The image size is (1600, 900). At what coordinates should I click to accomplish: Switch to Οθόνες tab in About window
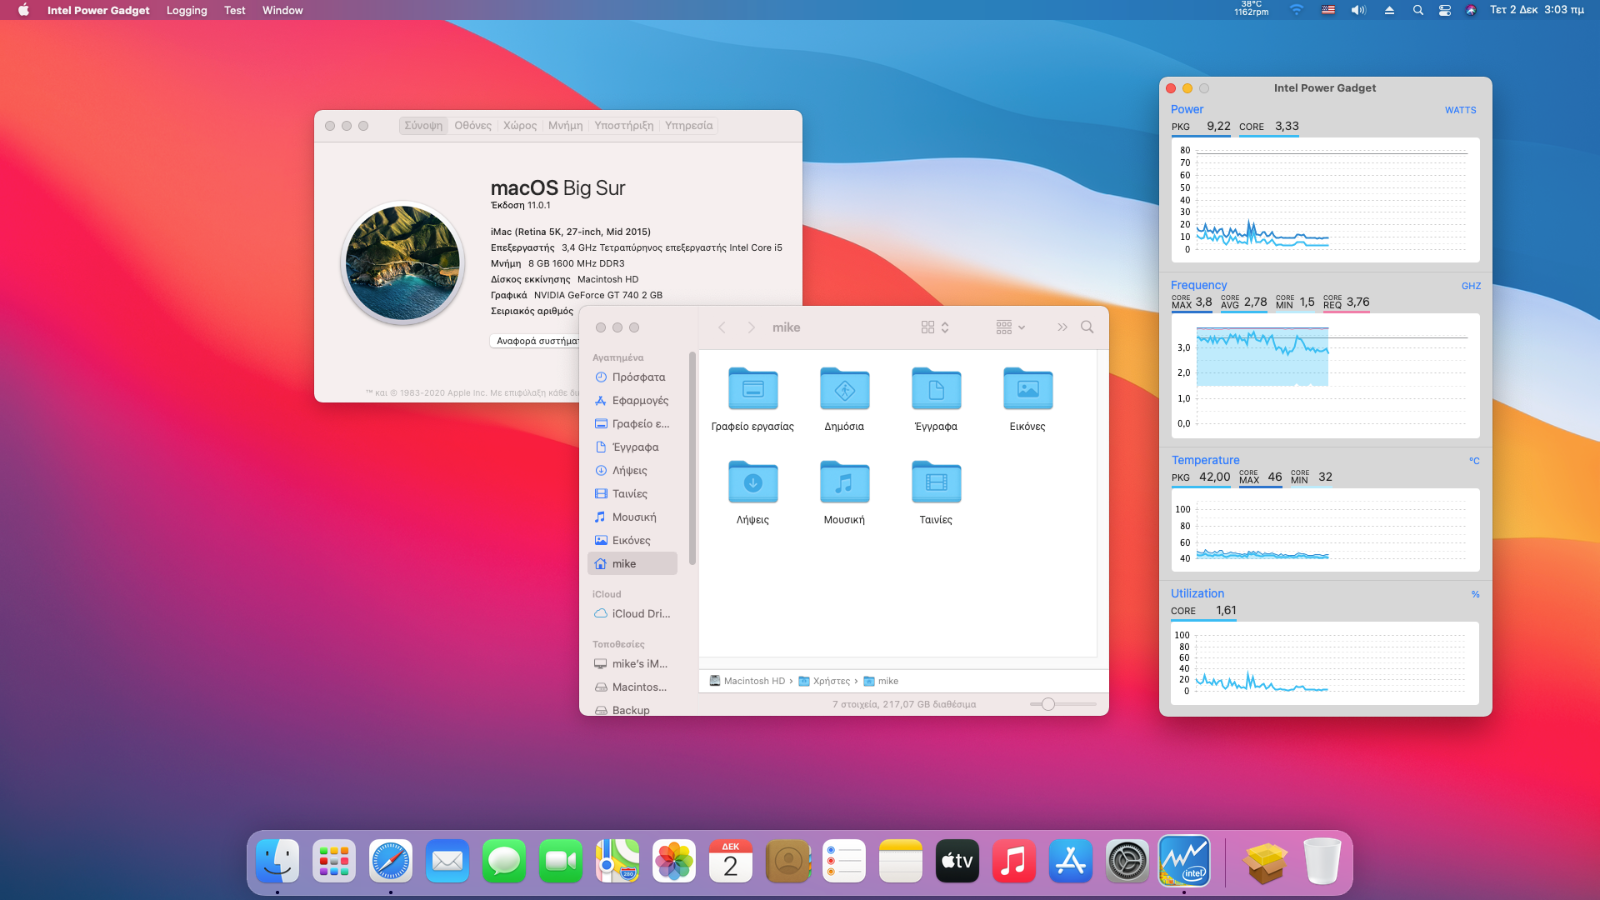(x=473, y=125)
